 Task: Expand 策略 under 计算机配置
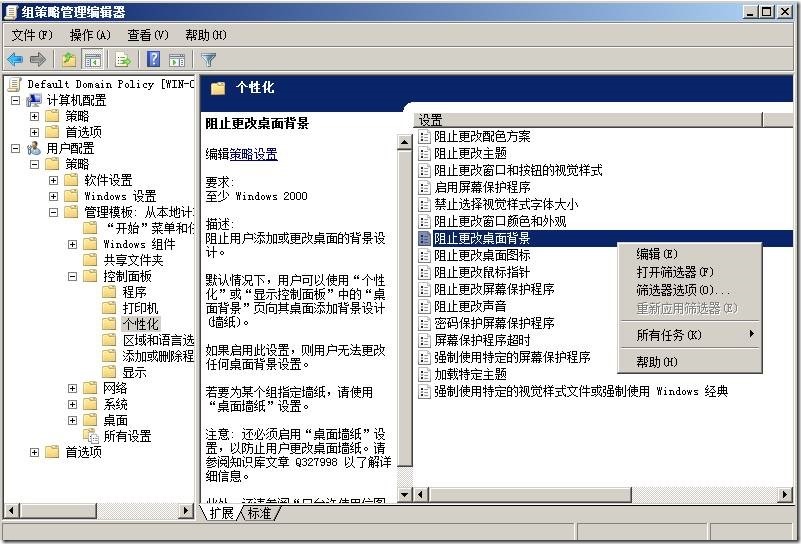point(34,116)
